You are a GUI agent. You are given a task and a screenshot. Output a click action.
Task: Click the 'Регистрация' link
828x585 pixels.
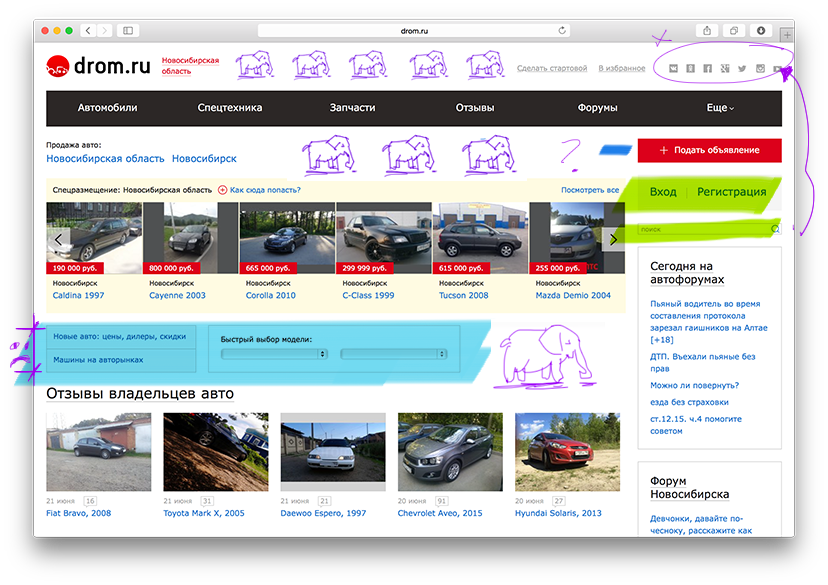pos(731,192)
